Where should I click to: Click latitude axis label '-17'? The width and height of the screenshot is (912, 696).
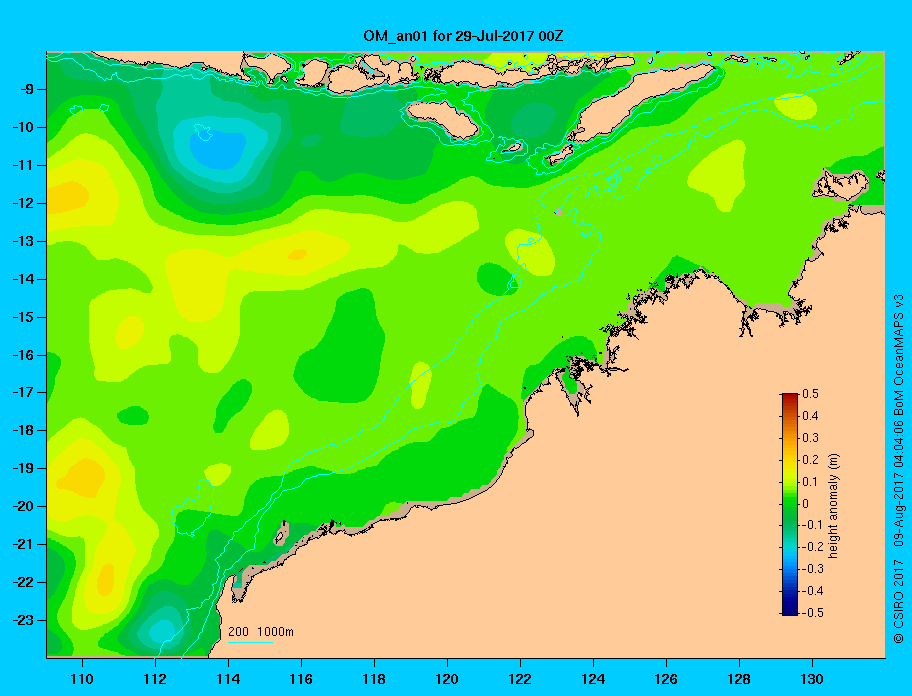coord(24,392)
